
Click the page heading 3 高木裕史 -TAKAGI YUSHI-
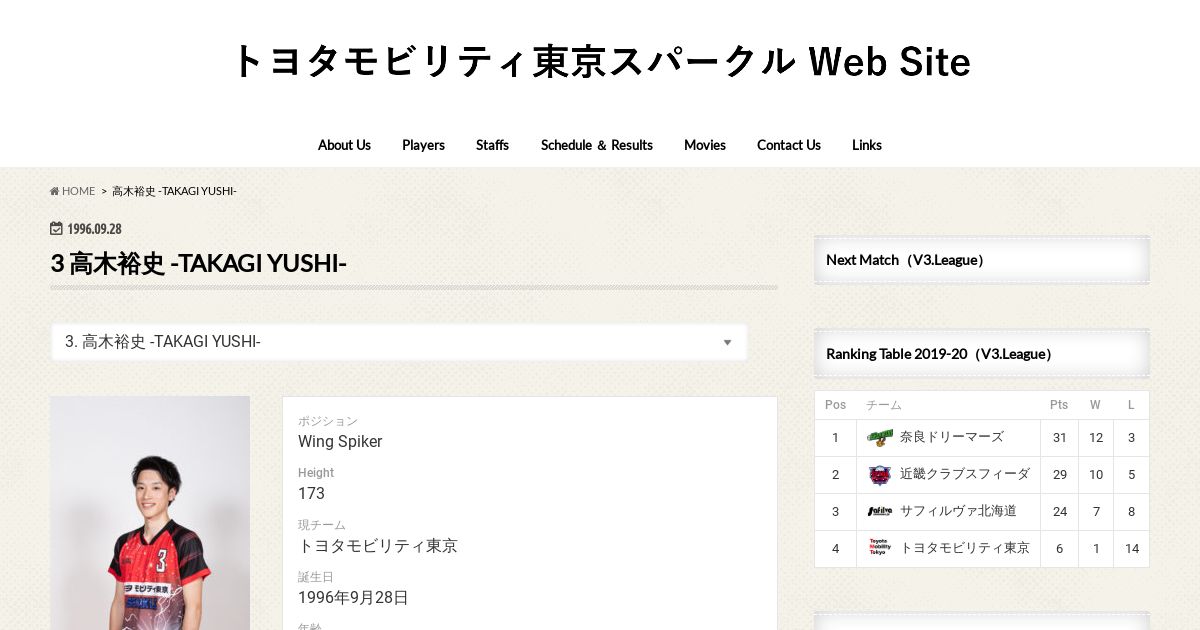pyautogui.click(x=198, y=264)
